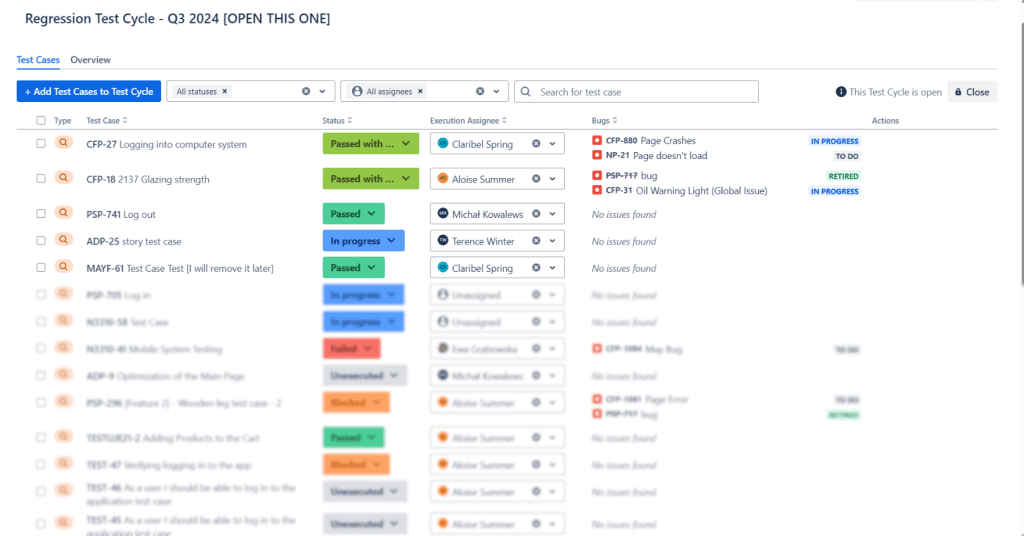Open the Passed with... status dropdown for CFP-27

[x=370, y=144]
